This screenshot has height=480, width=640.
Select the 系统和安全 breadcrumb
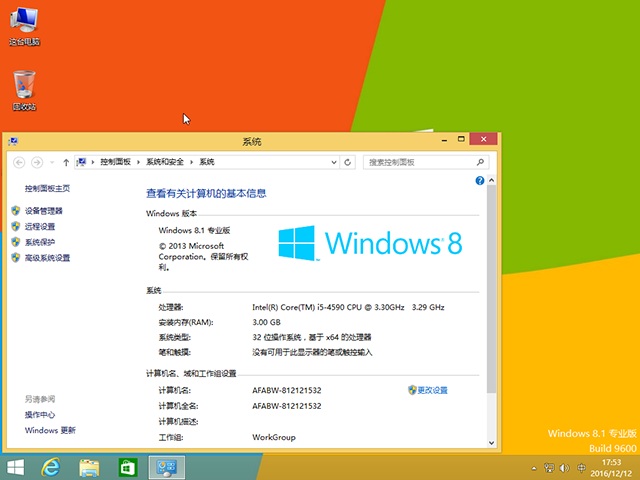pyautogui.click(x=165, y=162)
